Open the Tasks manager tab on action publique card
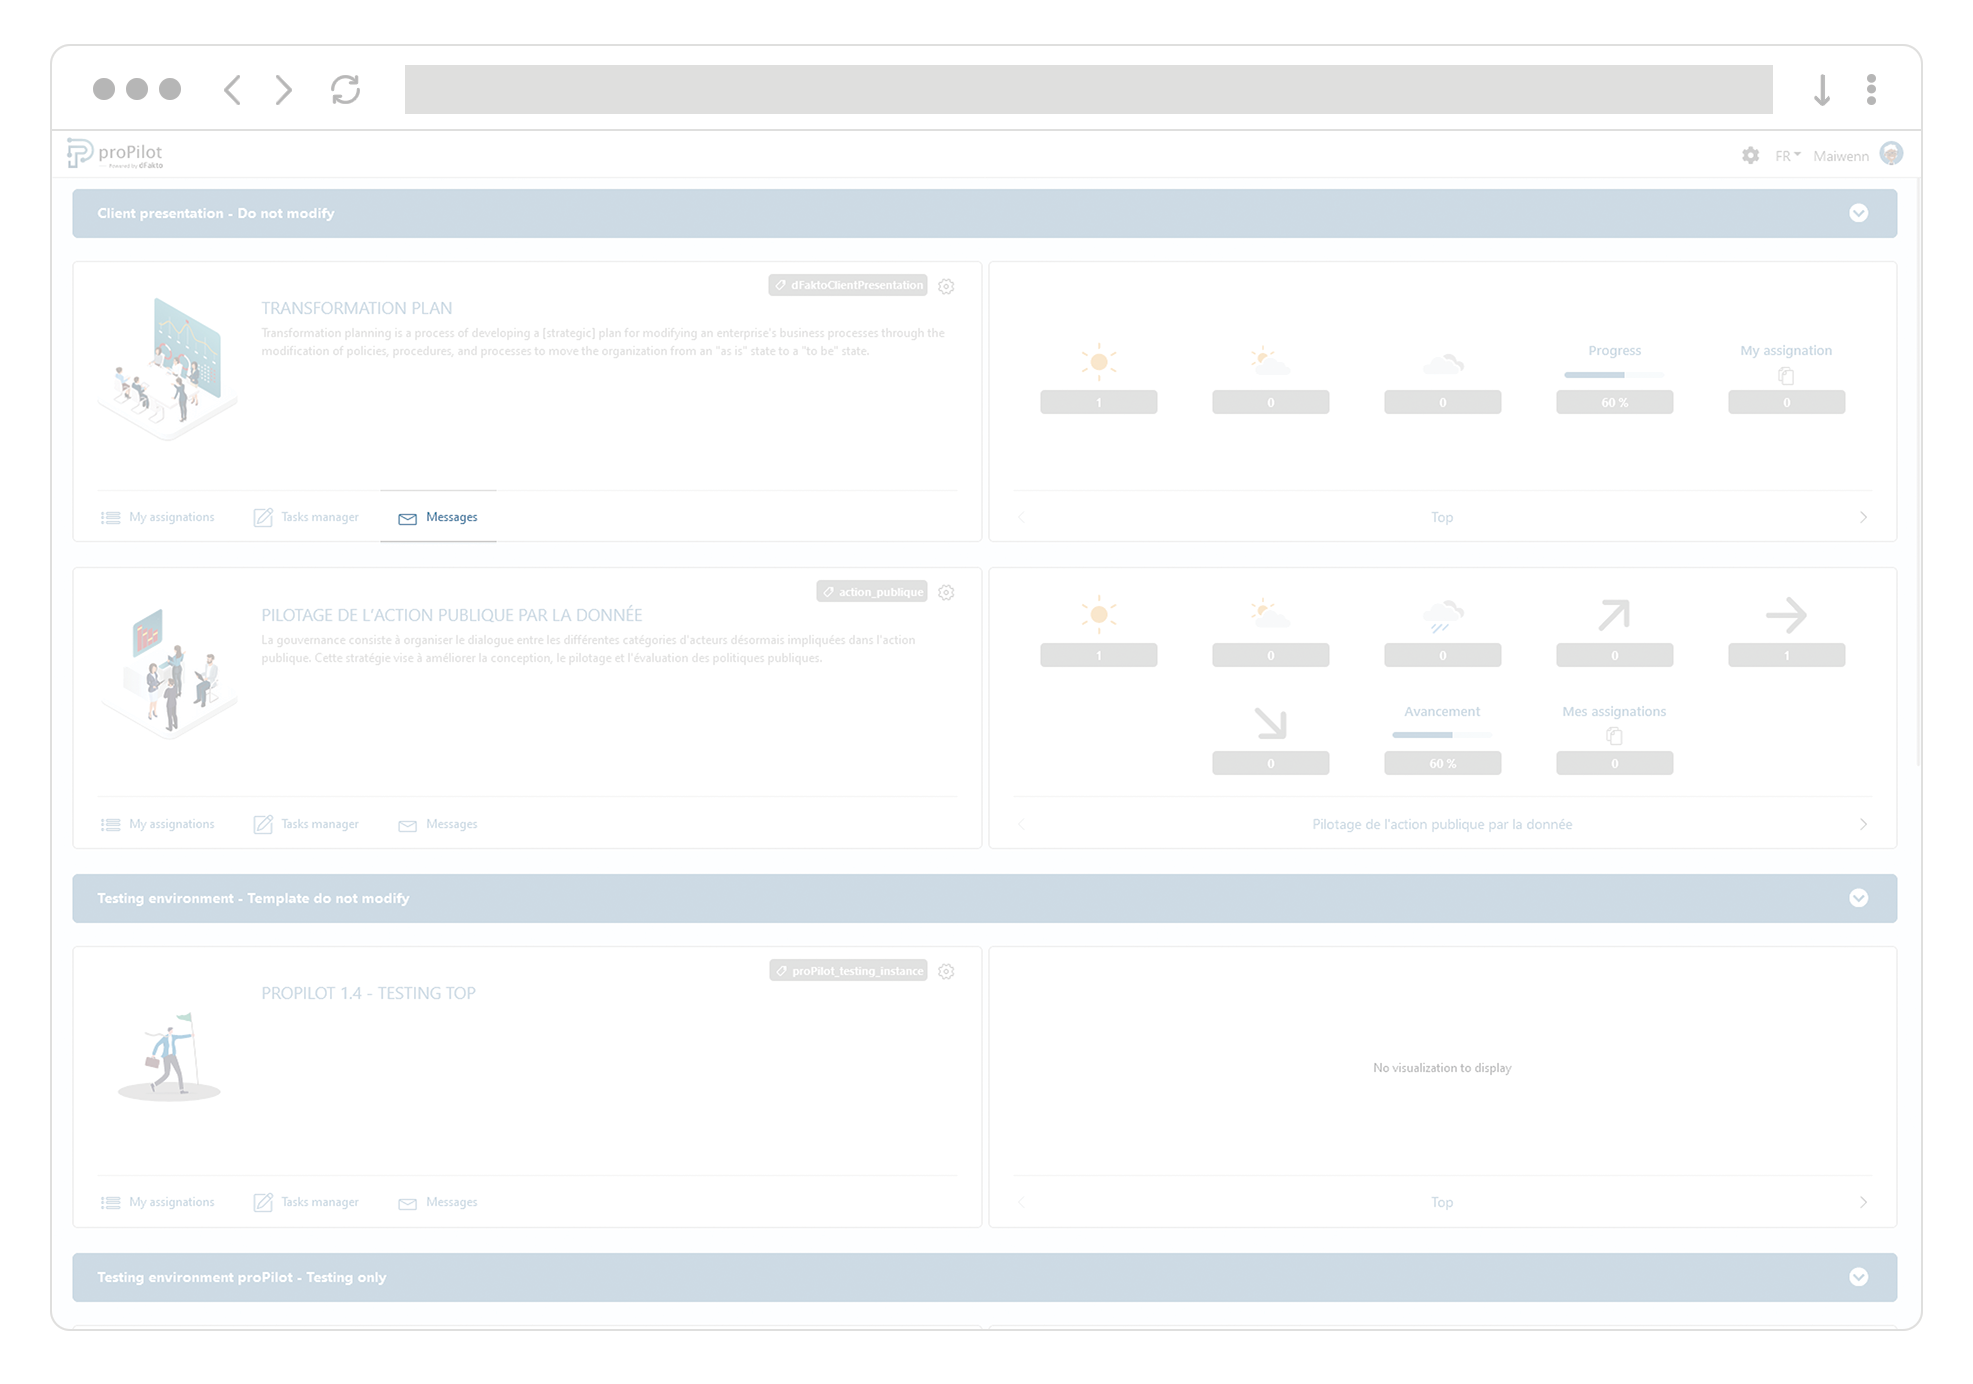 pos(306,824)
